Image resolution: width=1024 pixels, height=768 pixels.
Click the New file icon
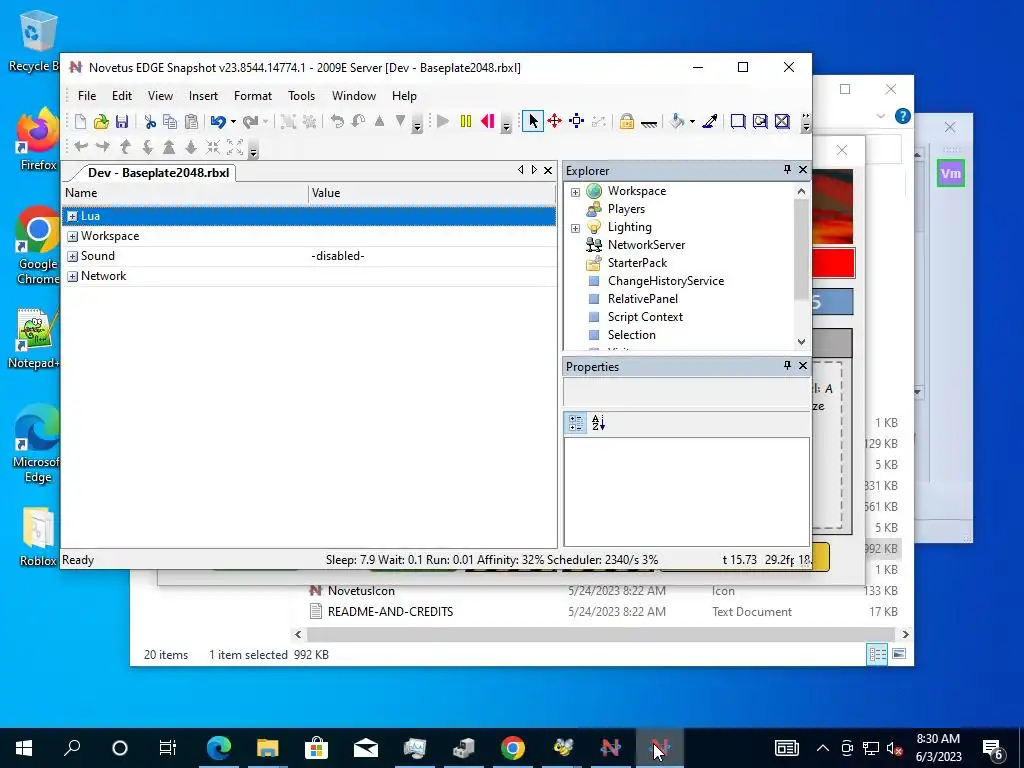click(x=80, y=121)
